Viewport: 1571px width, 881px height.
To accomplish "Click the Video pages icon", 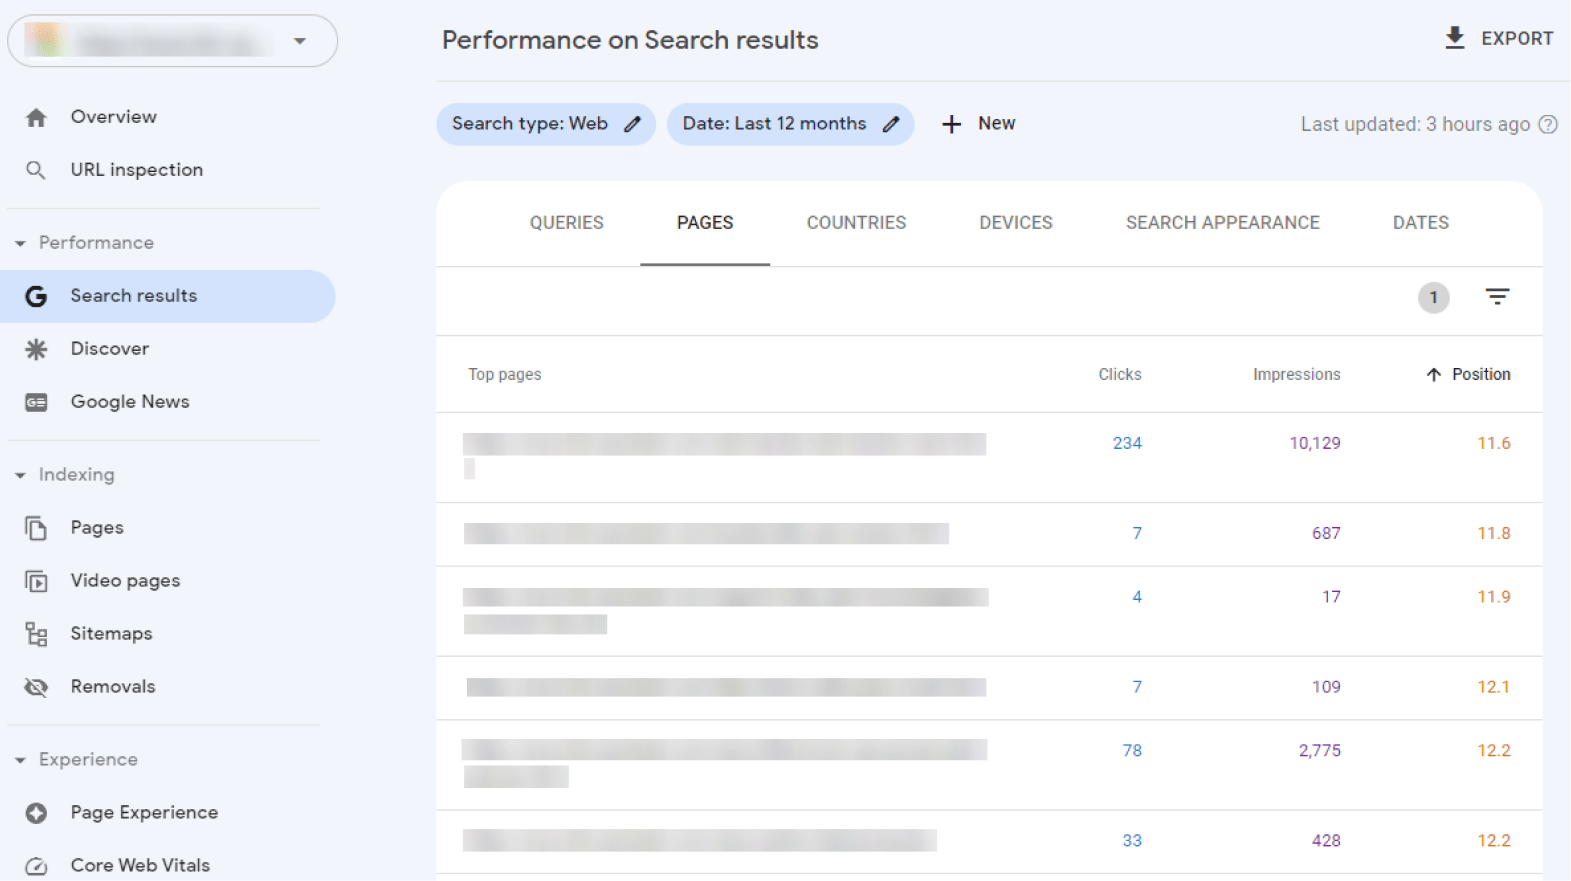I will 36,581.
